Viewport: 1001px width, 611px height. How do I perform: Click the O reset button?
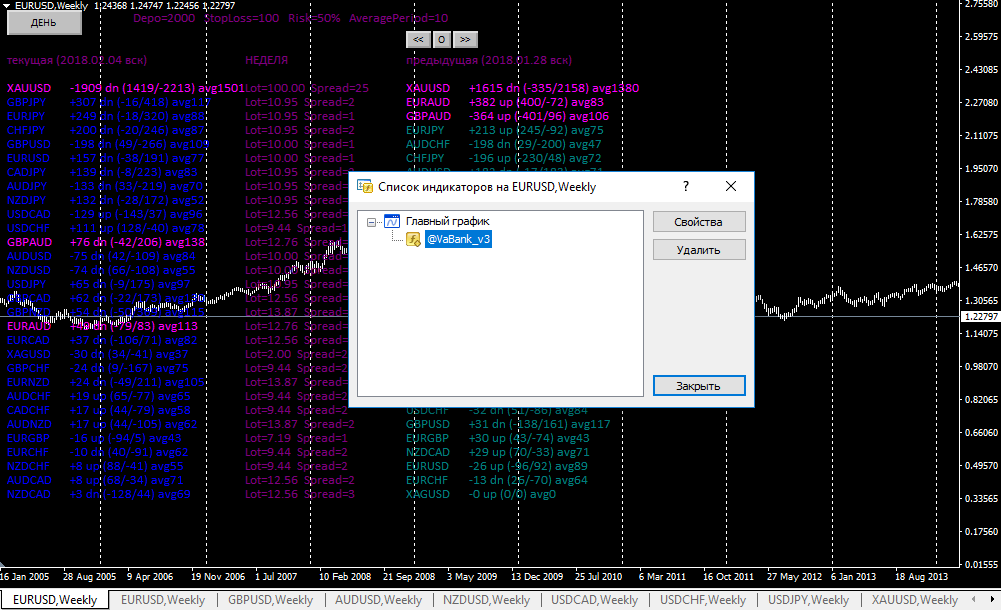tap(442, 40)
